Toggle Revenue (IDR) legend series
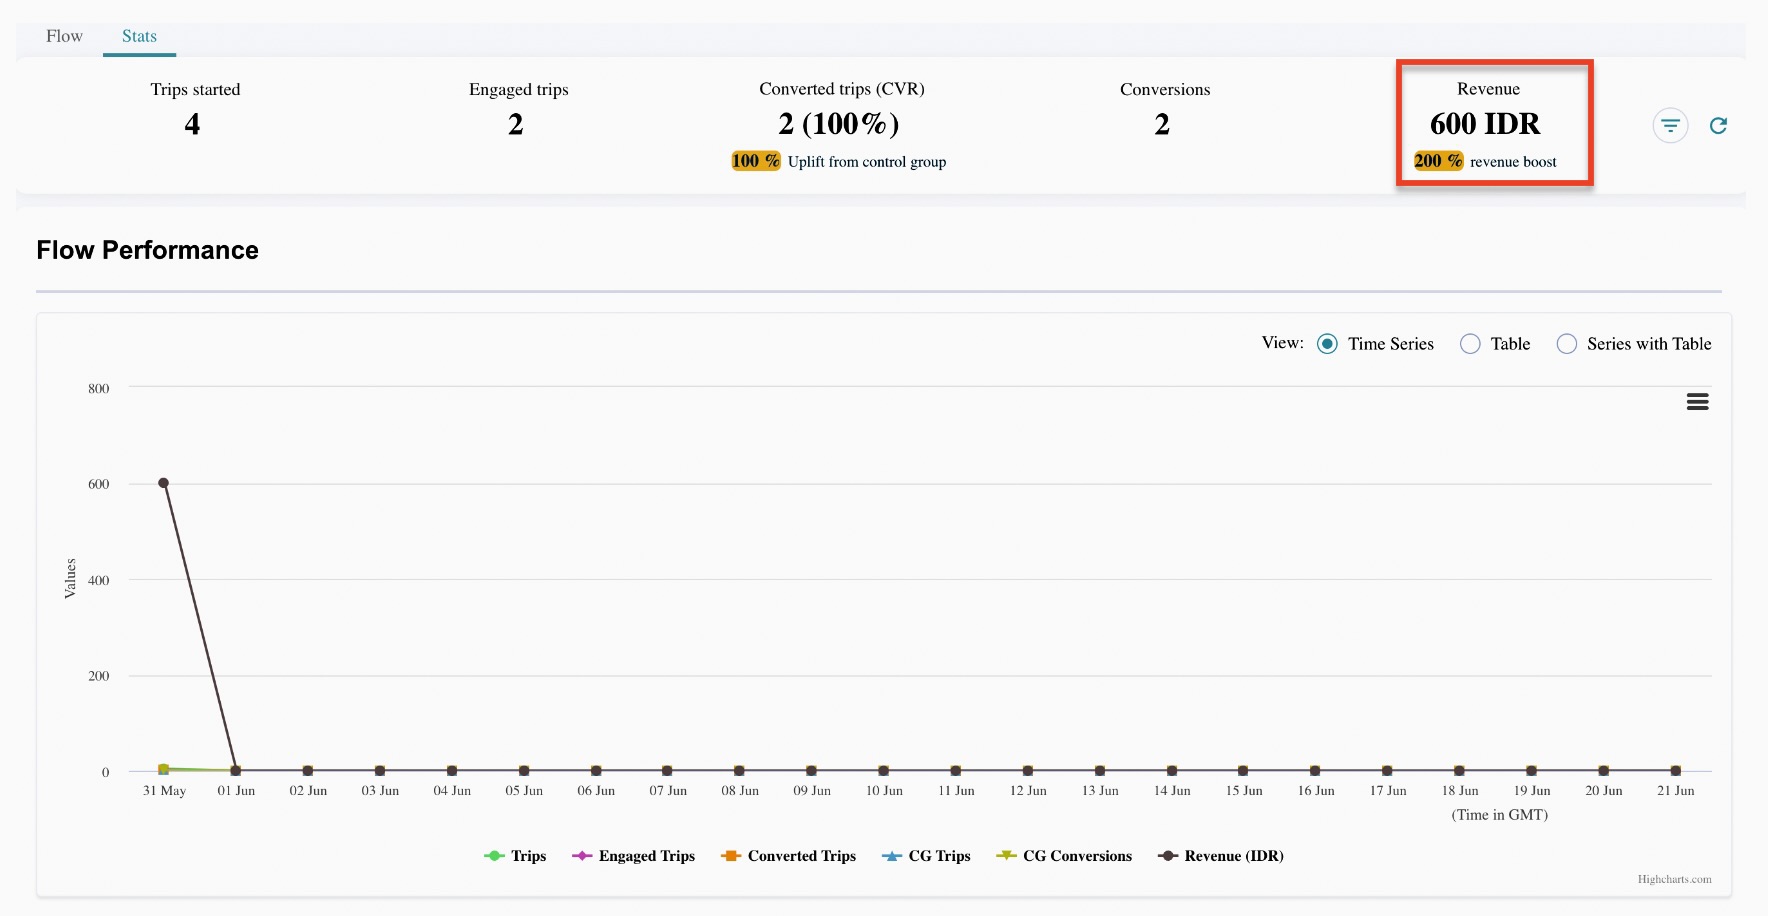Image resolution: width=1768 pixels, height=916 pixels. [x=1221, y=856]
